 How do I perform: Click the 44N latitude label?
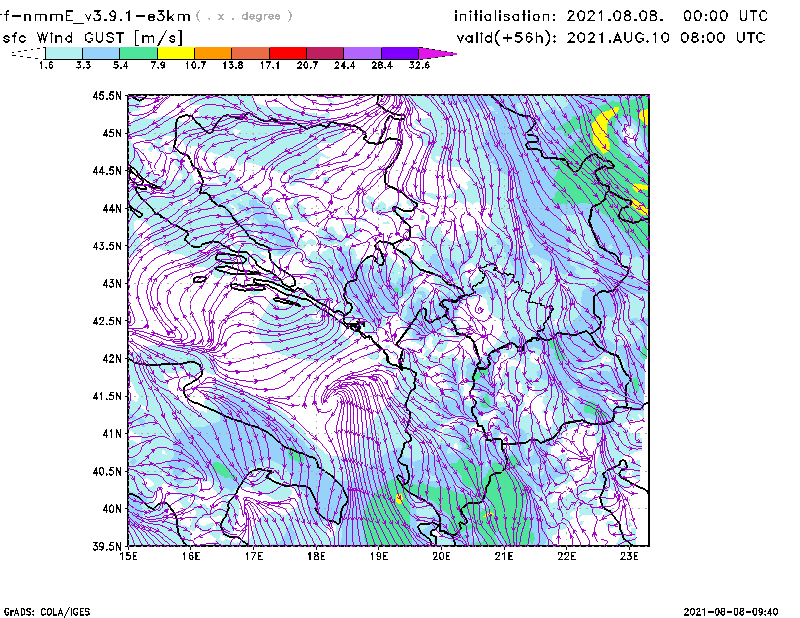point(112,208)
